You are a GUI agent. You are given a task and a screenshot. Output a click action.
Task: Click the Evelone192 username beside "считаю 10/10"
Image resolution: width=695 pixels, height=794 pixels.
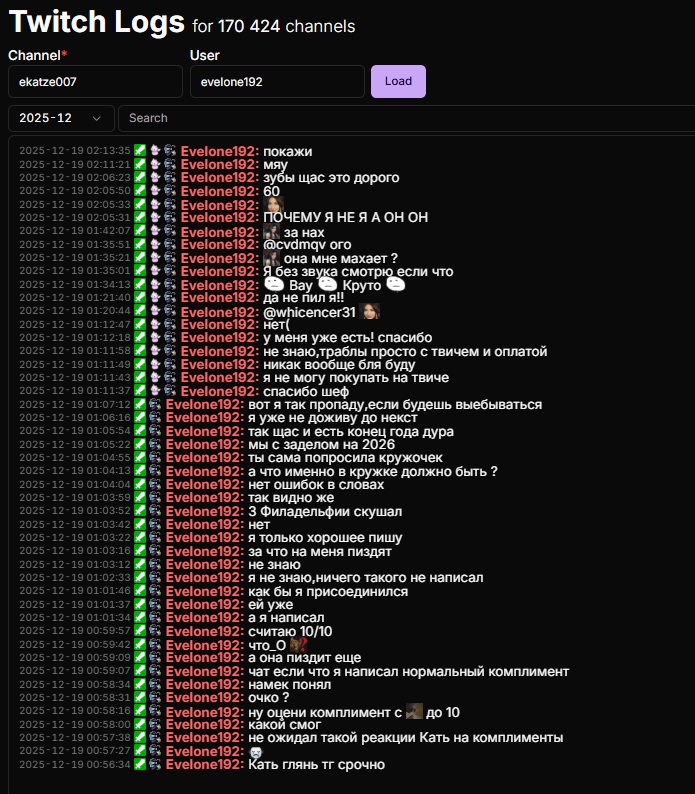coord(205,631)
